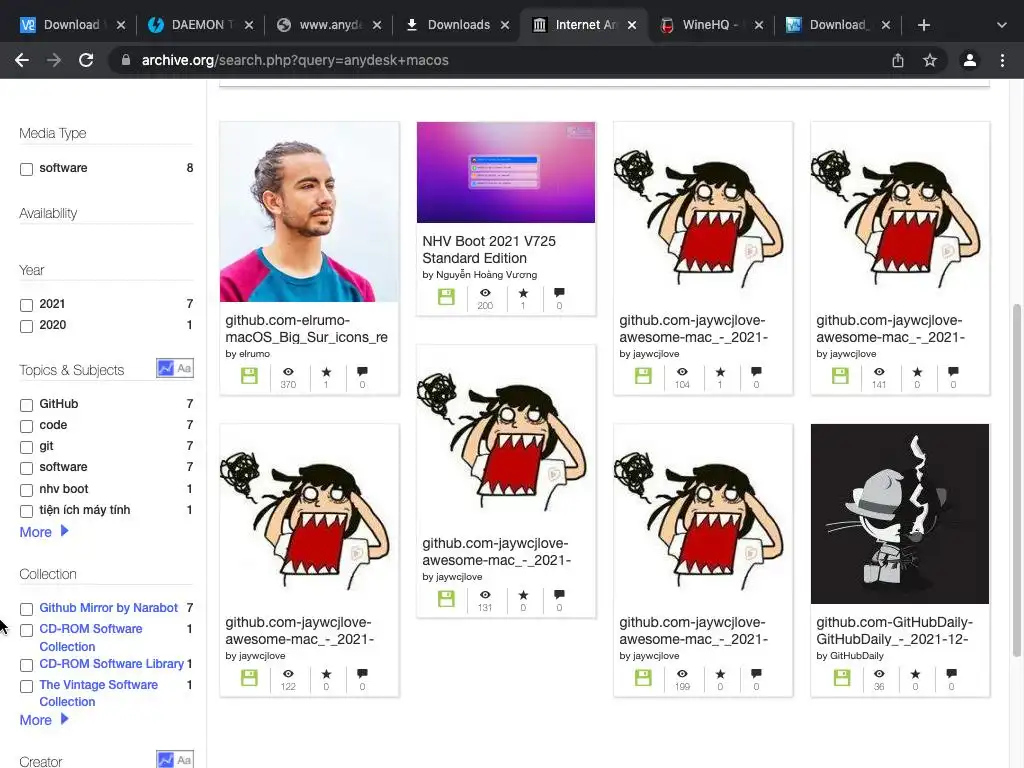Click the chart icon in Creator header
This screenshot has width=1024, height=768.
tap(166, 760)
